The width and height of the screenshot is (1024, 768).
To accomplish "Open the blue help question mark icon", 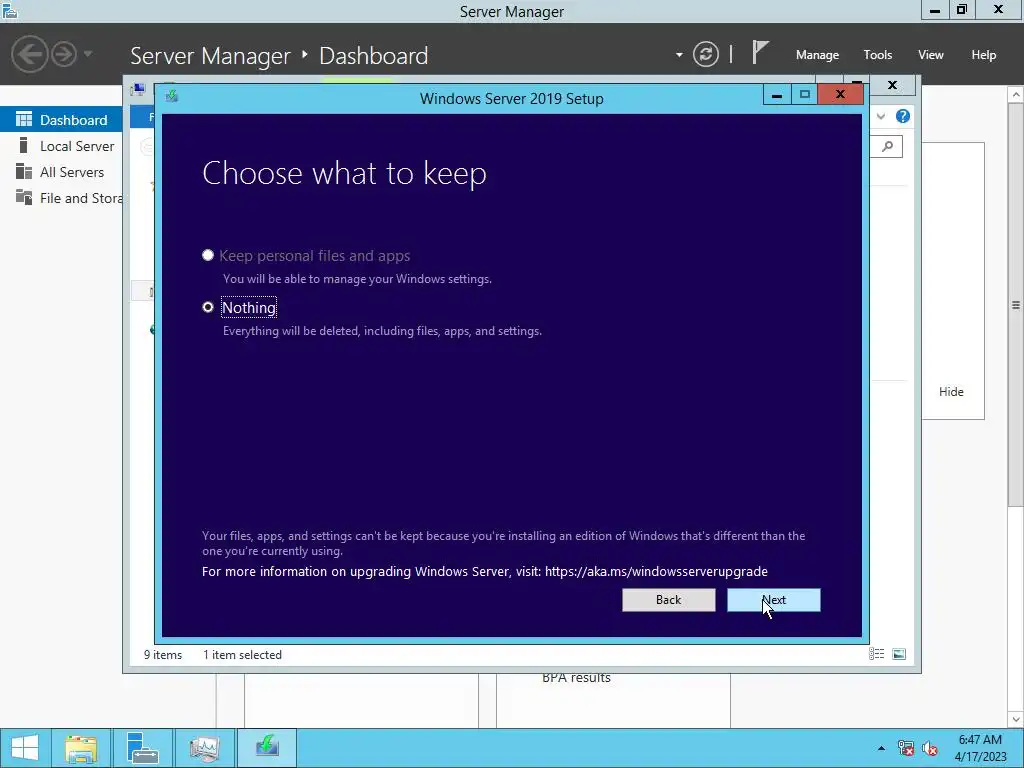I will [903, 116].
